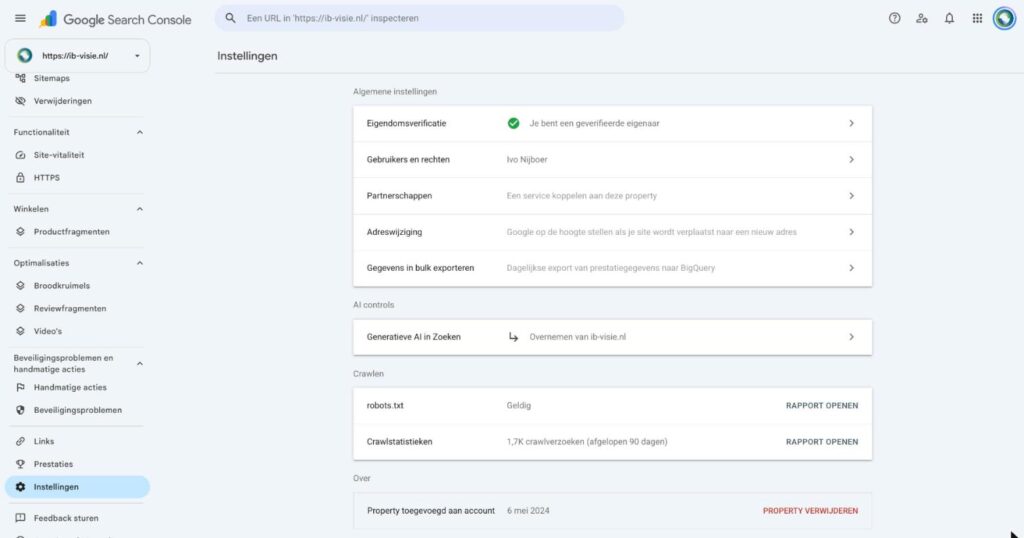Open Prestaties in sidebar
The image size is (1024, 538).
tap(54, 464)
